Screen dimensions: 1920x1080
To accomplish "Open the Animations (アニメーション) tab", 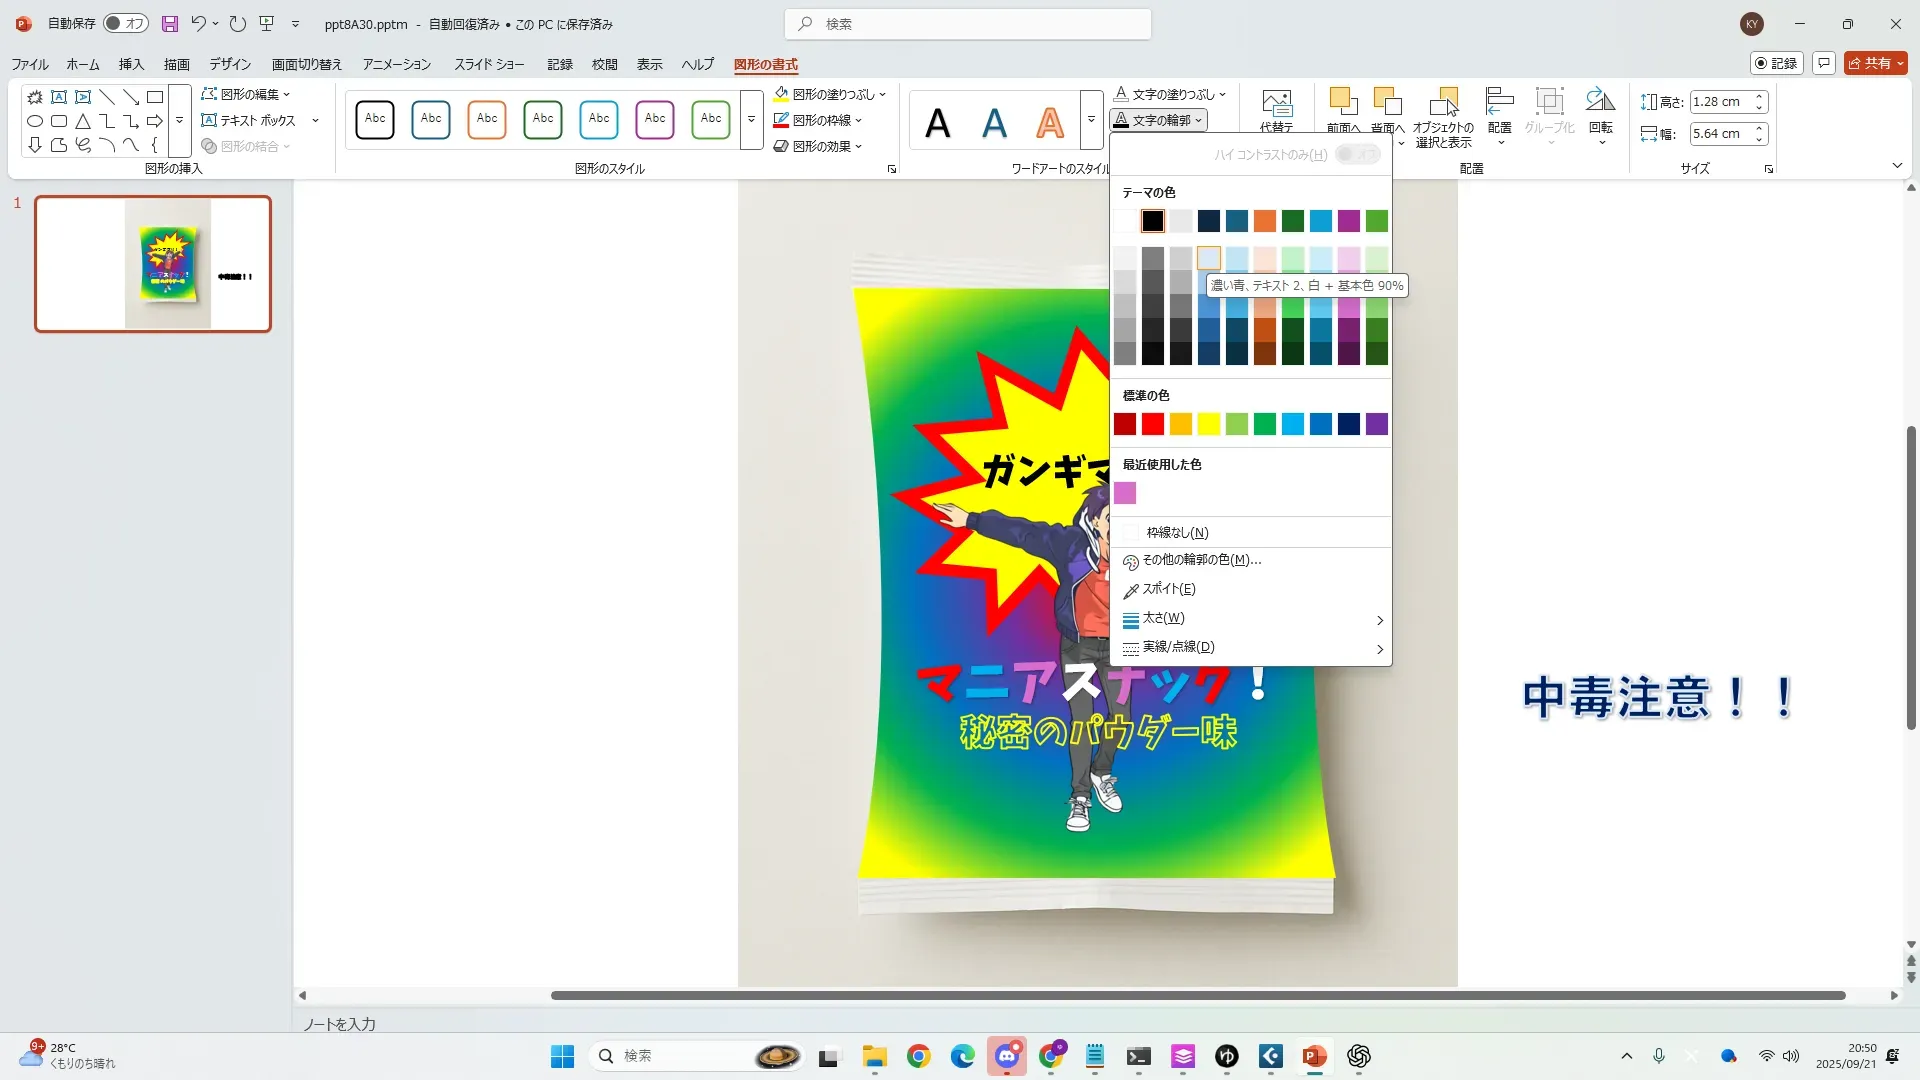I will tap(396, 64).
